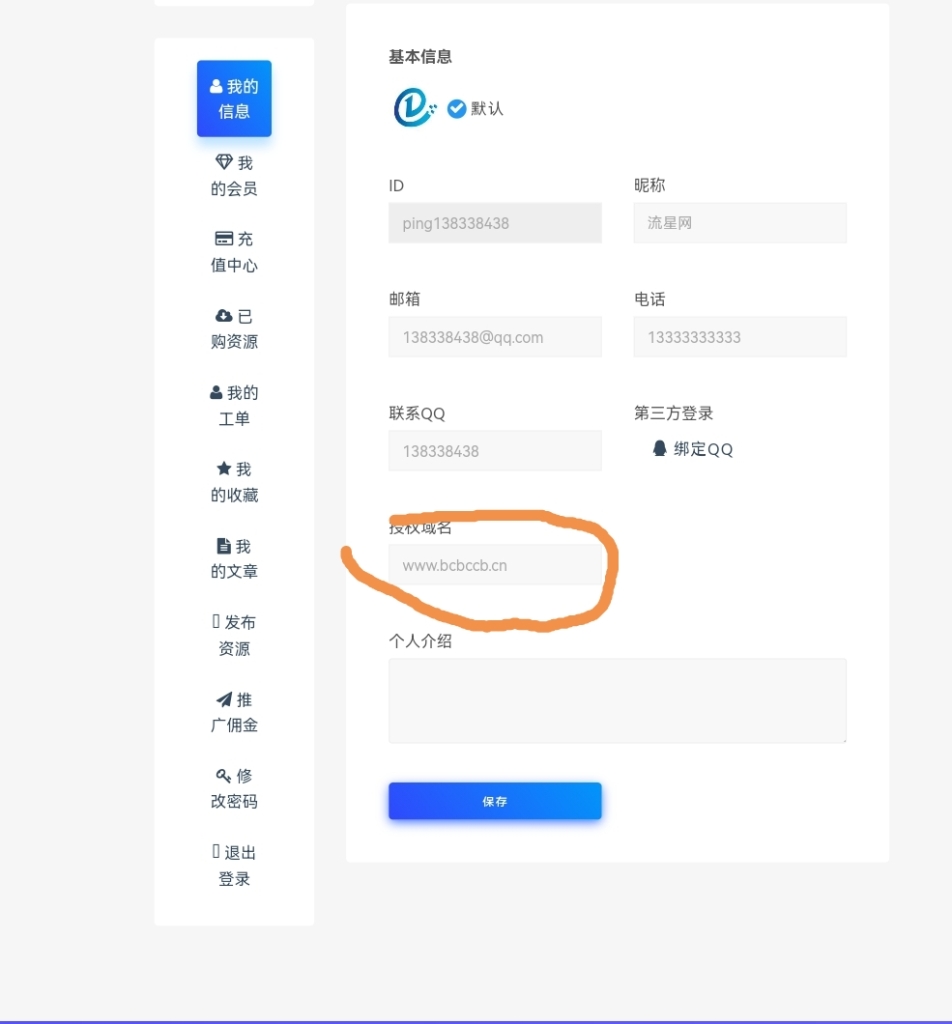Toggle the 默认 avatar checkmark
Viewport: 952px width, 1024px height.
click(456, 108)
